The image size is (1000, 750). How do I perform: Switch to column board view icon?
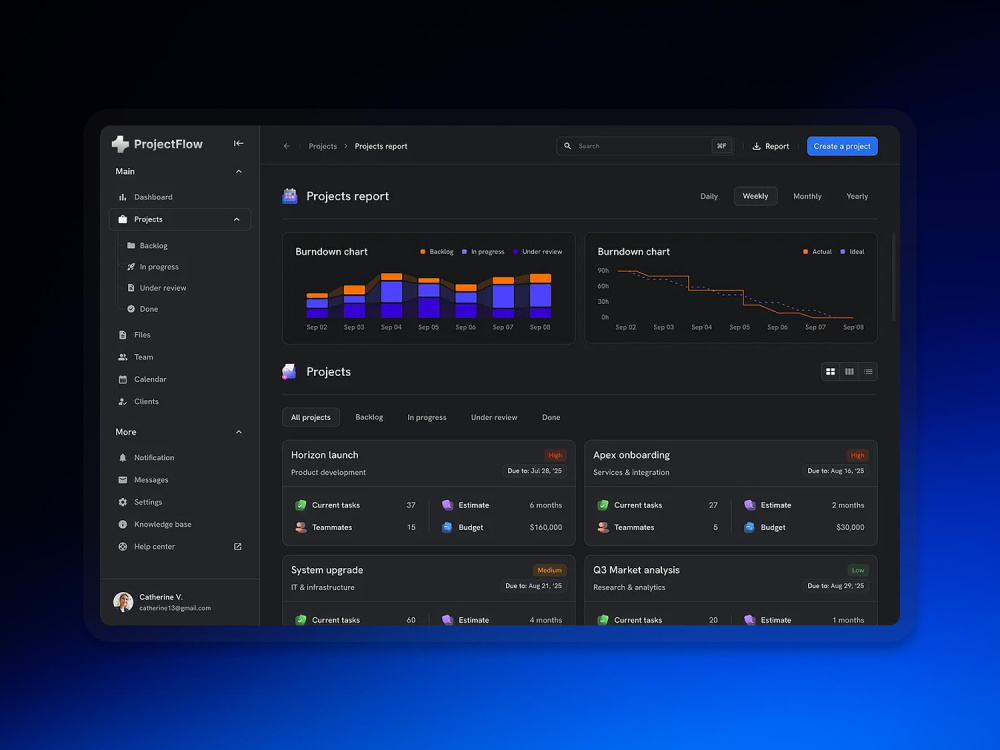[849, 372]
